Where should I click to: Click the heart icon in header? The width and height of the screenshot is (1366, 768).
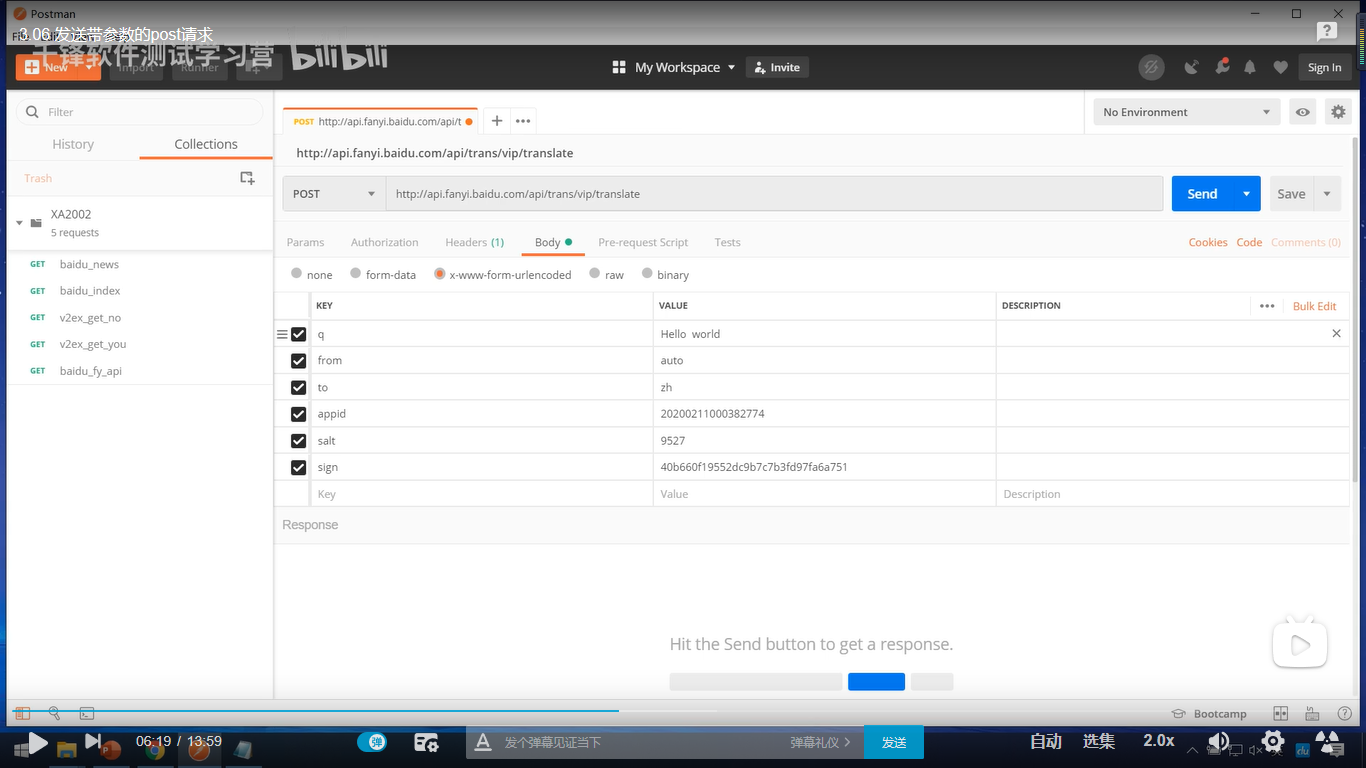click(x=1280, y=67)
